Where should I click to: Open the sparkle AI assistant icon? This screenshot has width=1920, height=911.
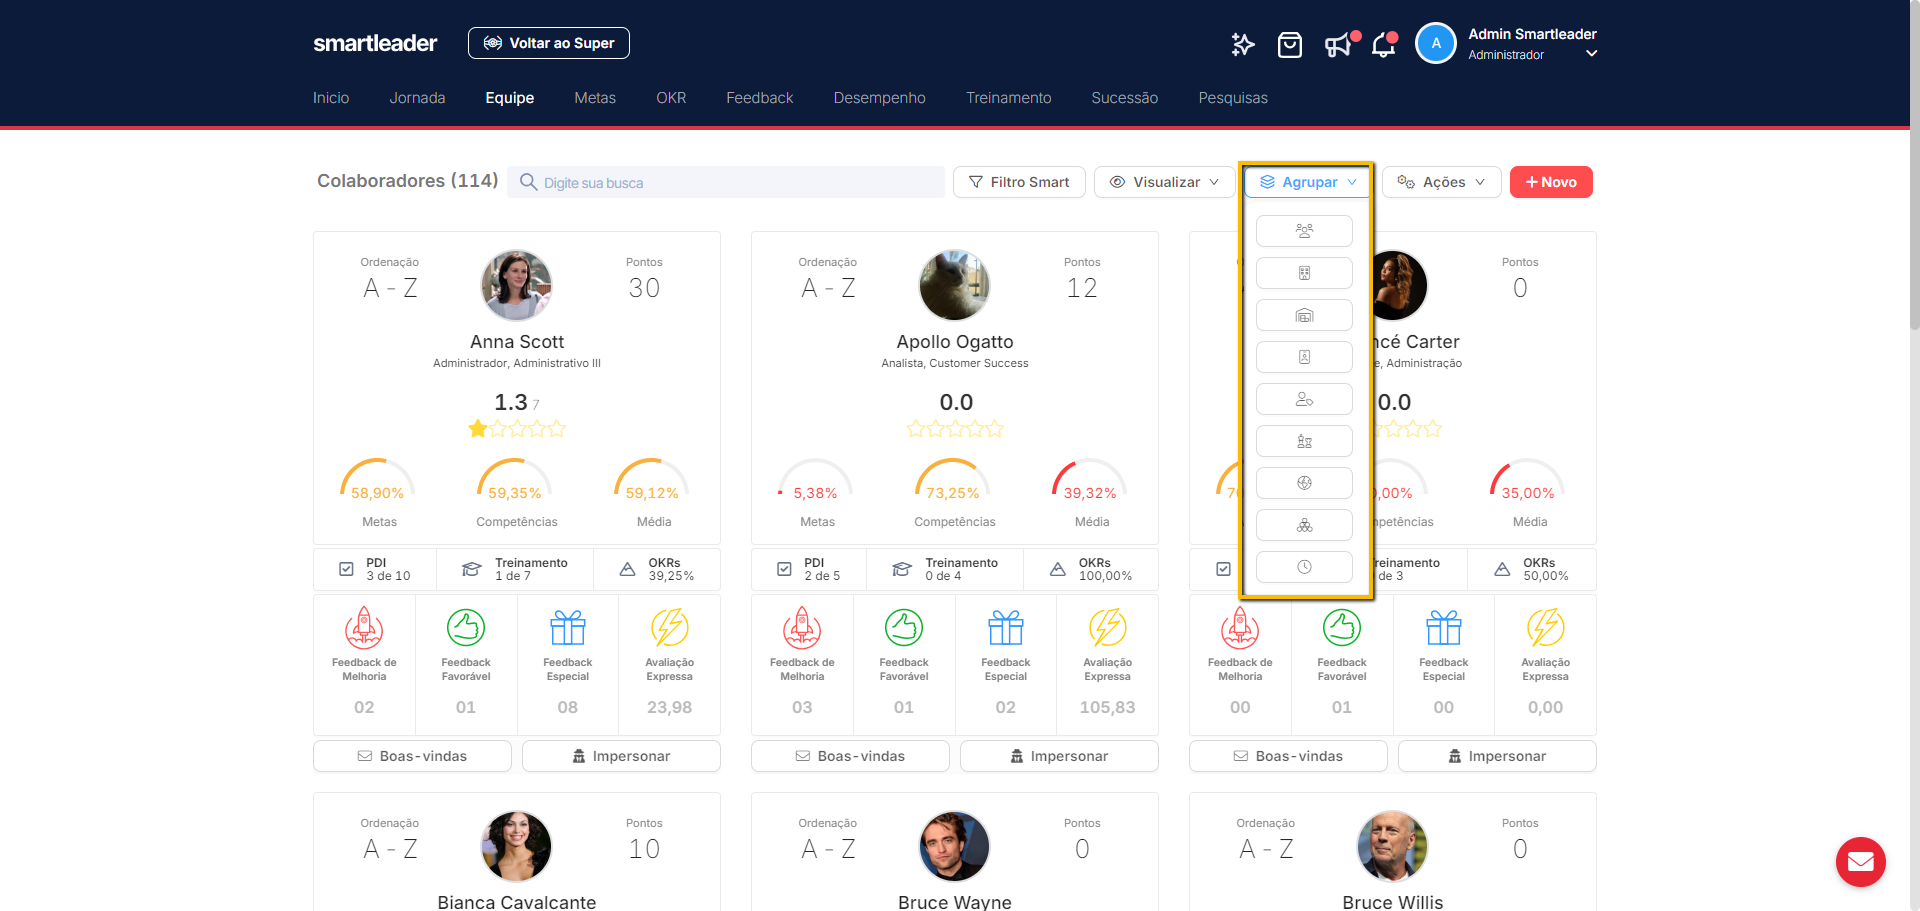[1242, 44]
